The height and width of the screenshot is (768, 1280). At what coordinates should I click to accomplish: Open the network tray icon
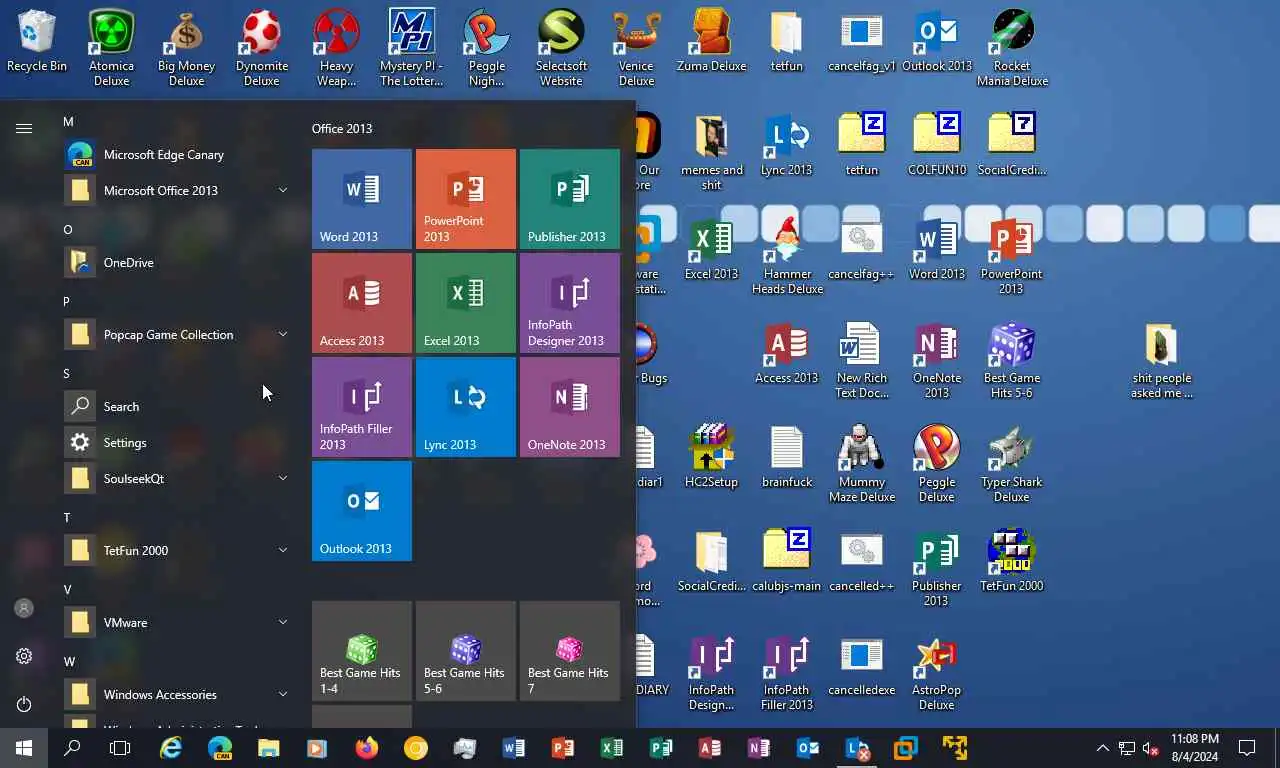pos(1127,748)
